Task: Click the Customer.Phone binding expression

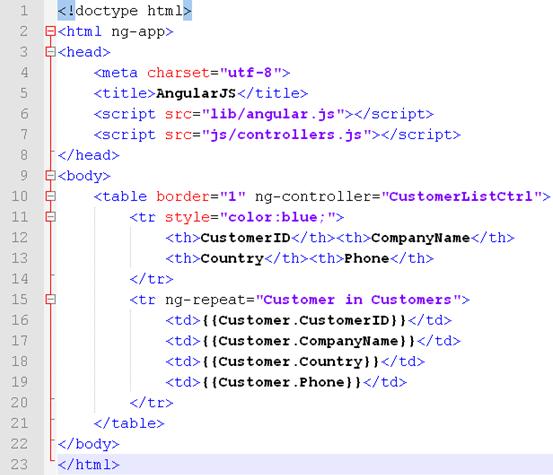Action: pyautogui.click(x=281, y=382)
